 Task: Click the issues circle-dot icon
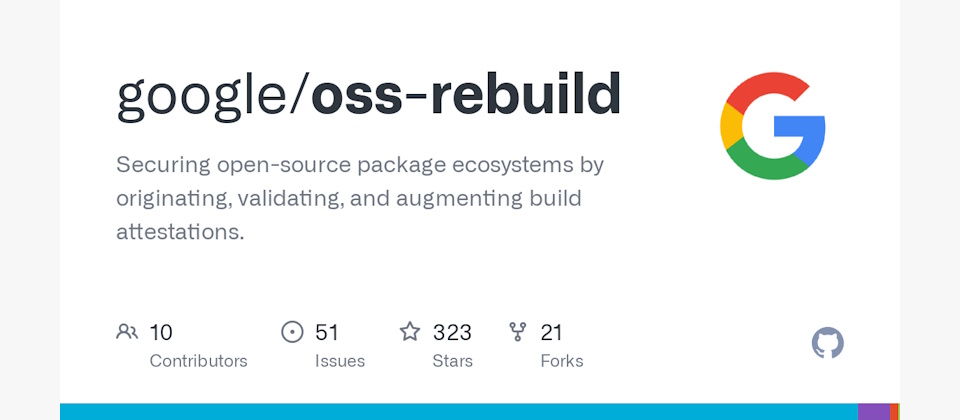pyautogui.click(x=292, y=332)
